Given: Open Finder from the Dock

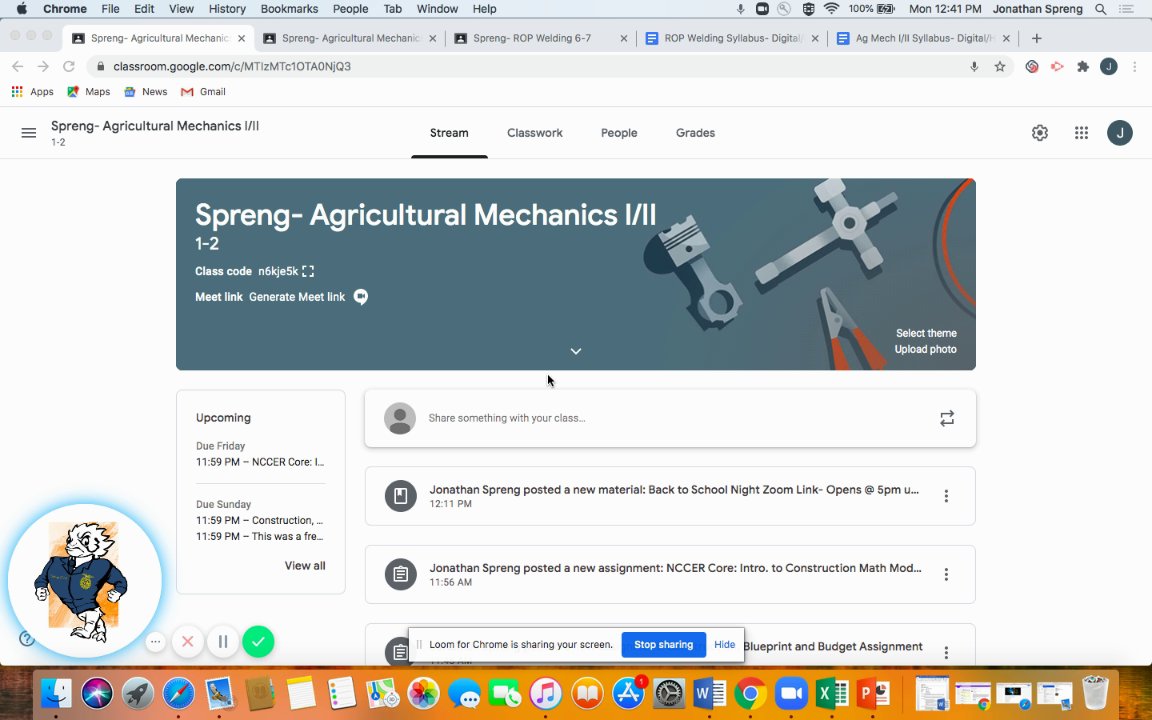Looking at the screenshot, I should tap(56, 694).
